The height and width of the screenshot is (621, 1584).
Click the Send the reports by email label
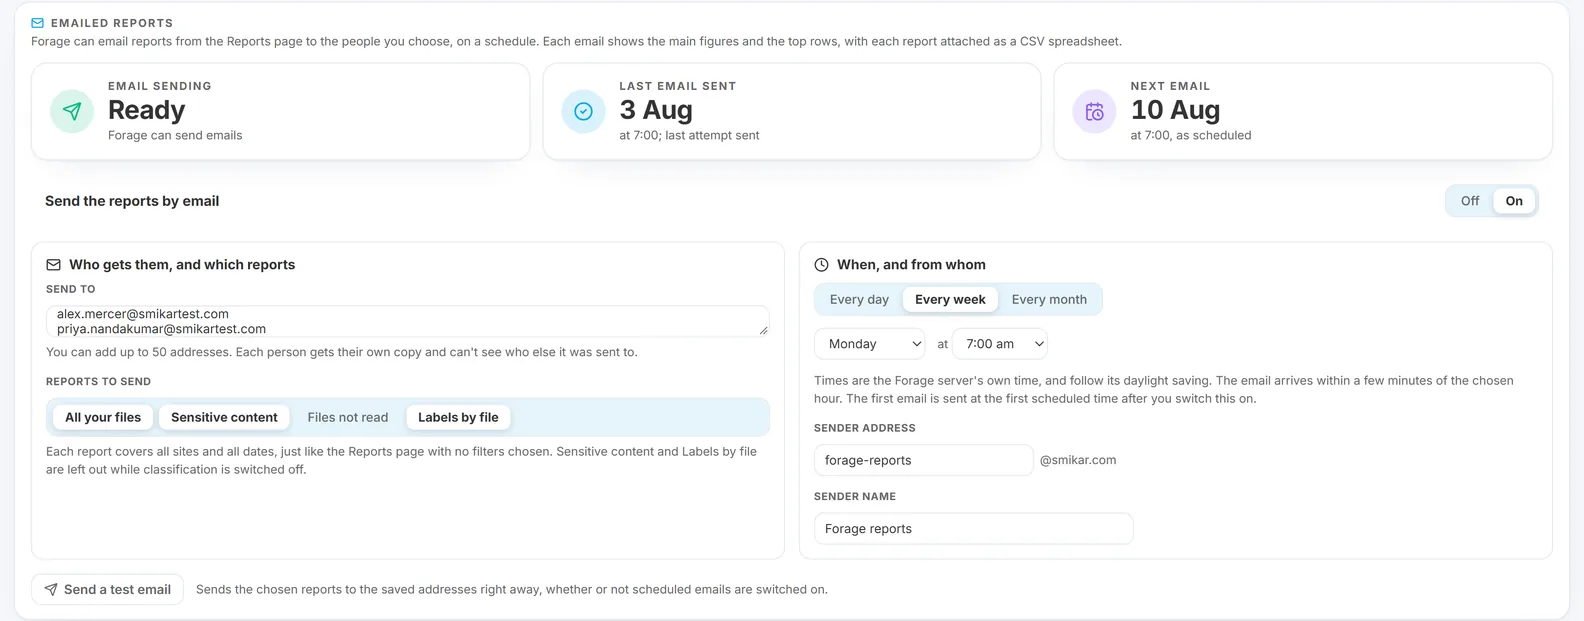pos(132,201)
